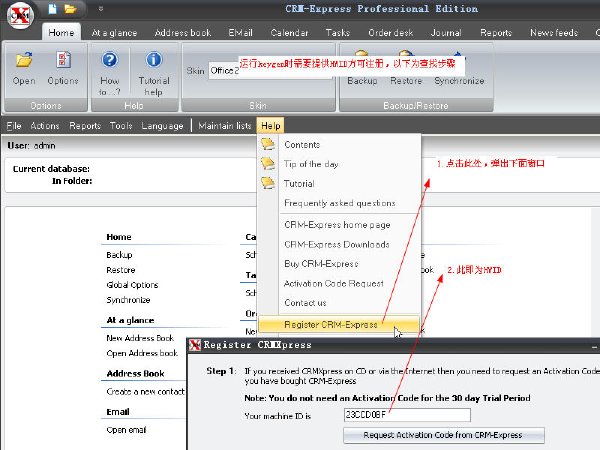Click the machine ID field in Register dialog
This screenshot has height=450, width=600.
pyautogui.click(x=407, y=415)
